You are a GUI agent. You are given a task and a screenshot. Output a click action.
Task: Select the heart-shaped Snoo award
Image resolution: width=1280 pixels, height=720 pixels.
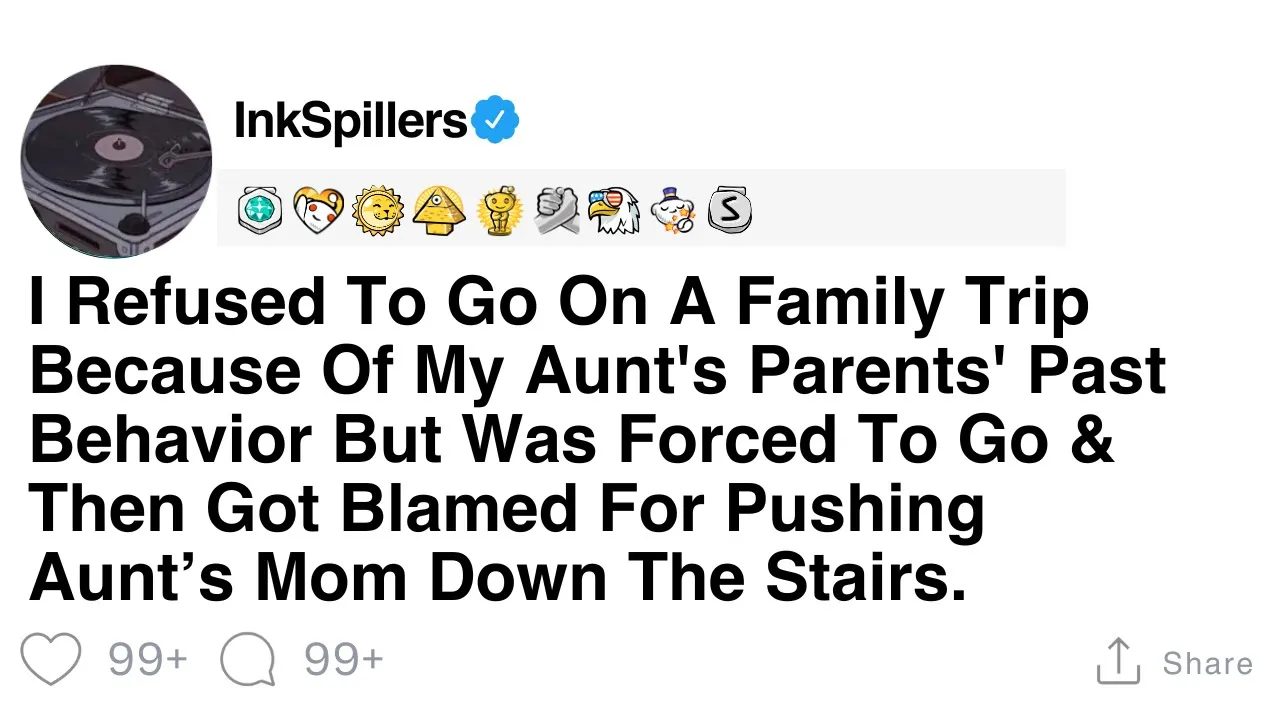click(318, 210)
